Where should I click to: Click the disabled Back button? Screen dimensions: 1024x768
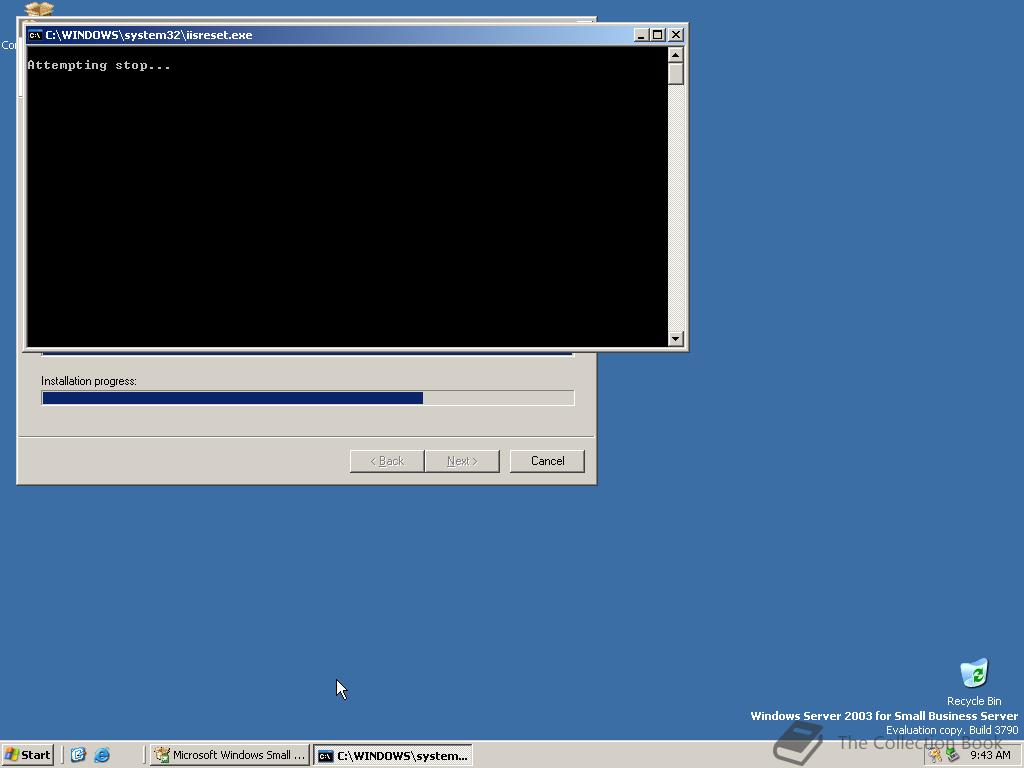[387, 461]
